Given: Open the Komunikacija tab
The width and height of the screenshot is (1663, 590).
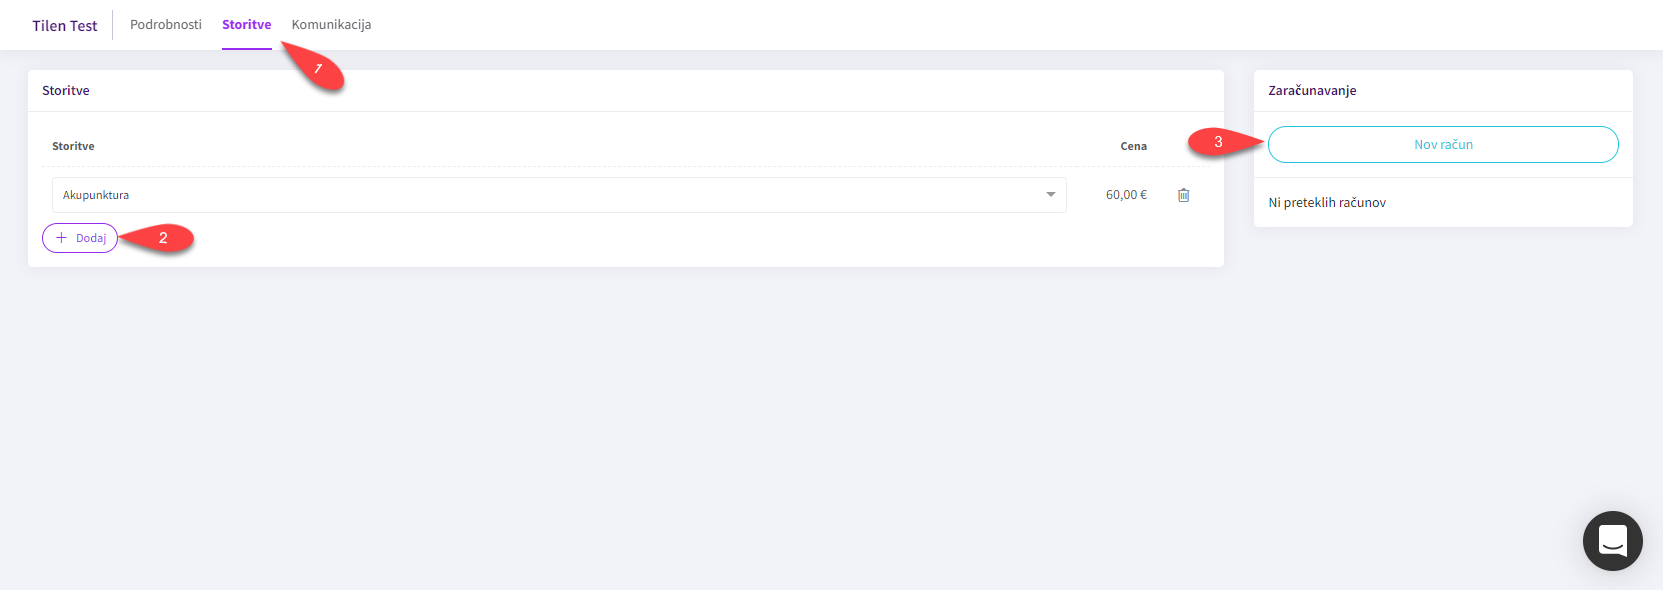Looking at the screenshot, I should [x=331, y=25].
